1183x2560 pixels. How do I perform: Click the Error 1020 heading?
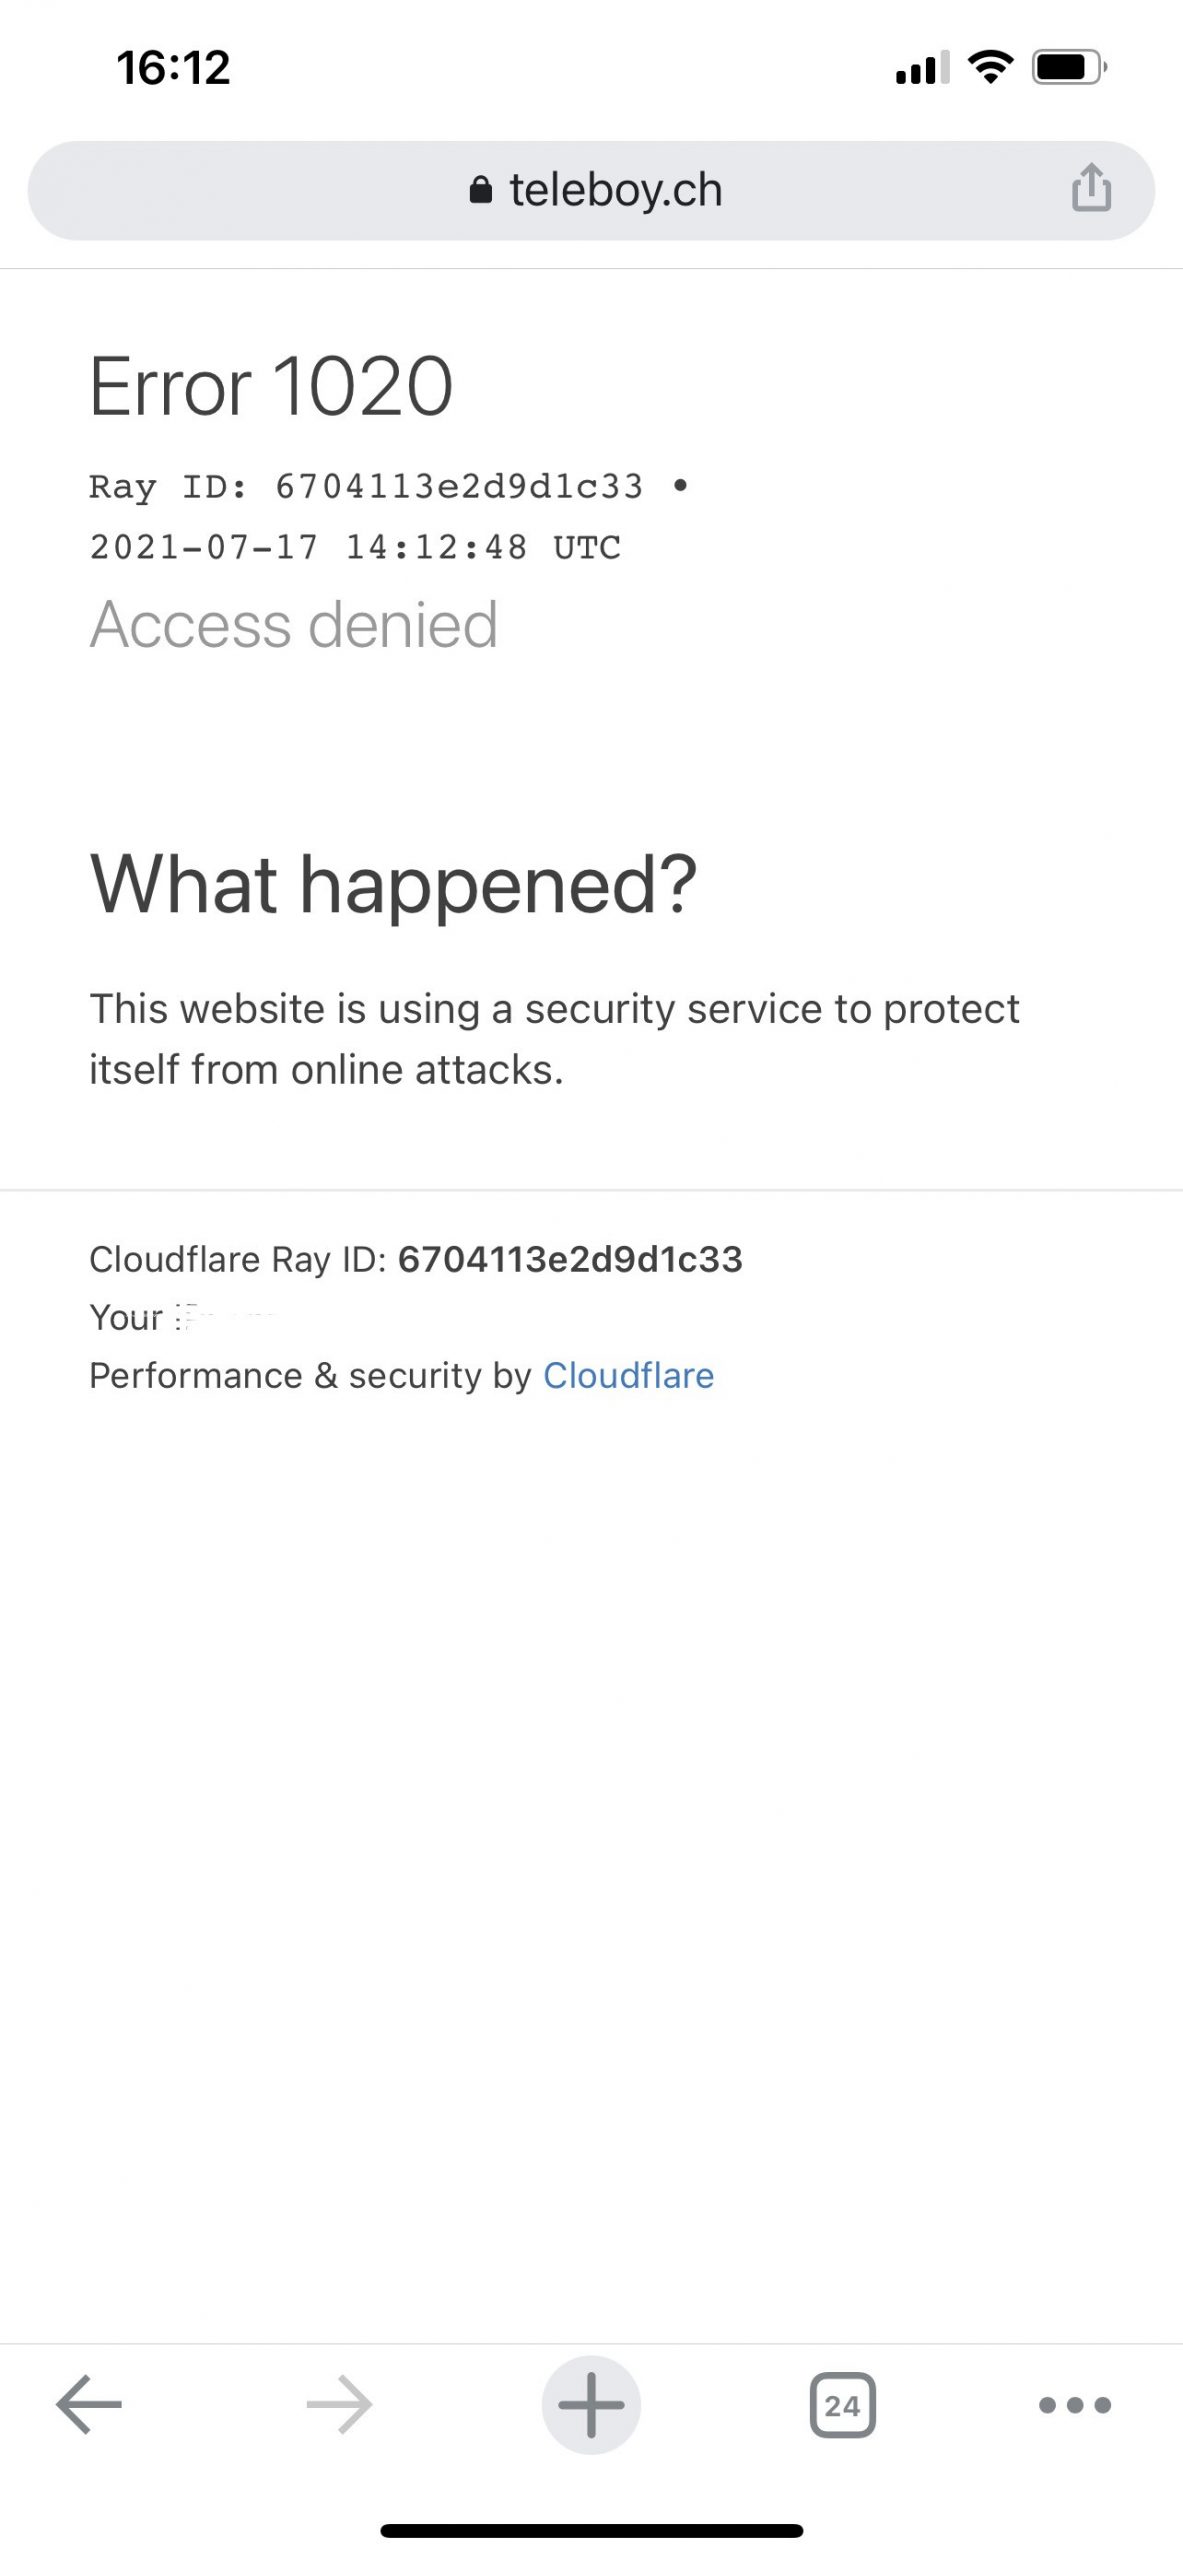[271, 386]
